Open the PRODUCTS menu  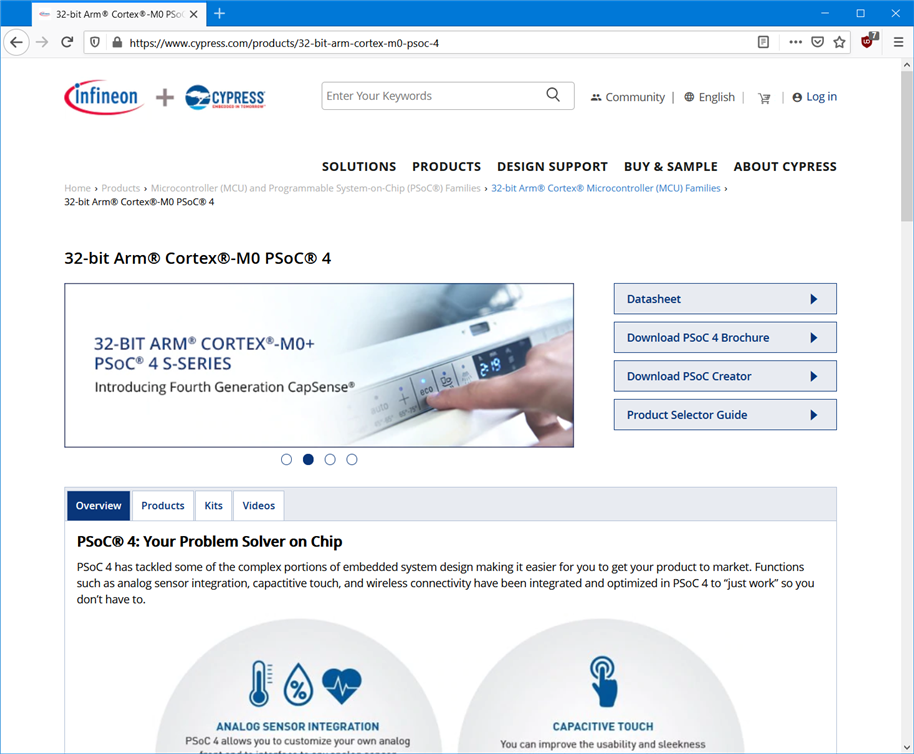[x=447, y=167]
